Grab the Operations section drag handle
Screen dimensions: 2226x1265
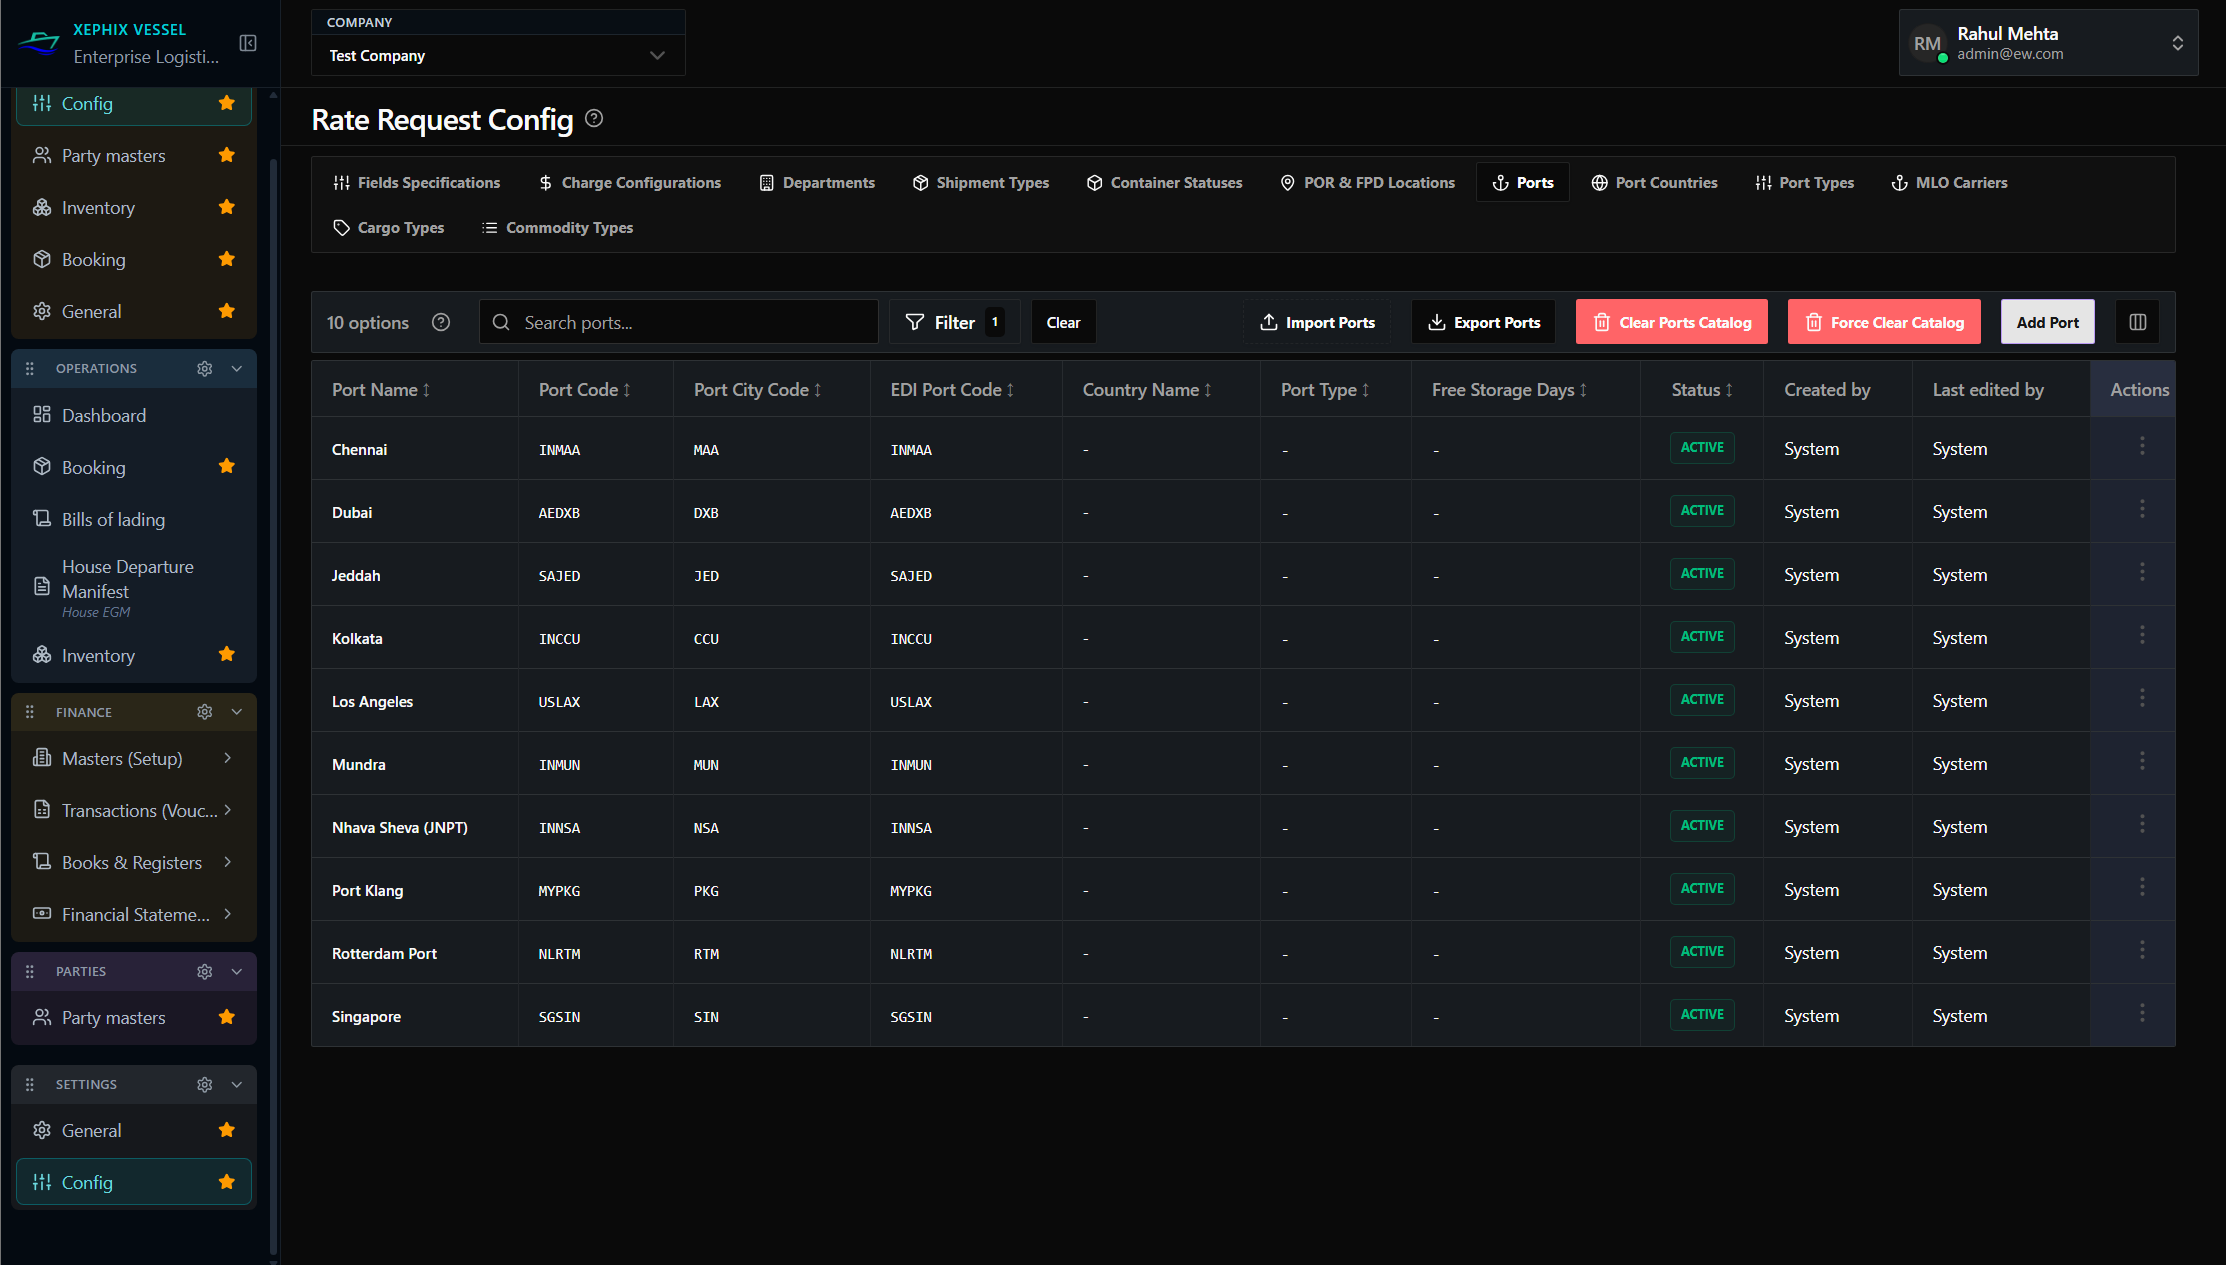pos(30,368)
